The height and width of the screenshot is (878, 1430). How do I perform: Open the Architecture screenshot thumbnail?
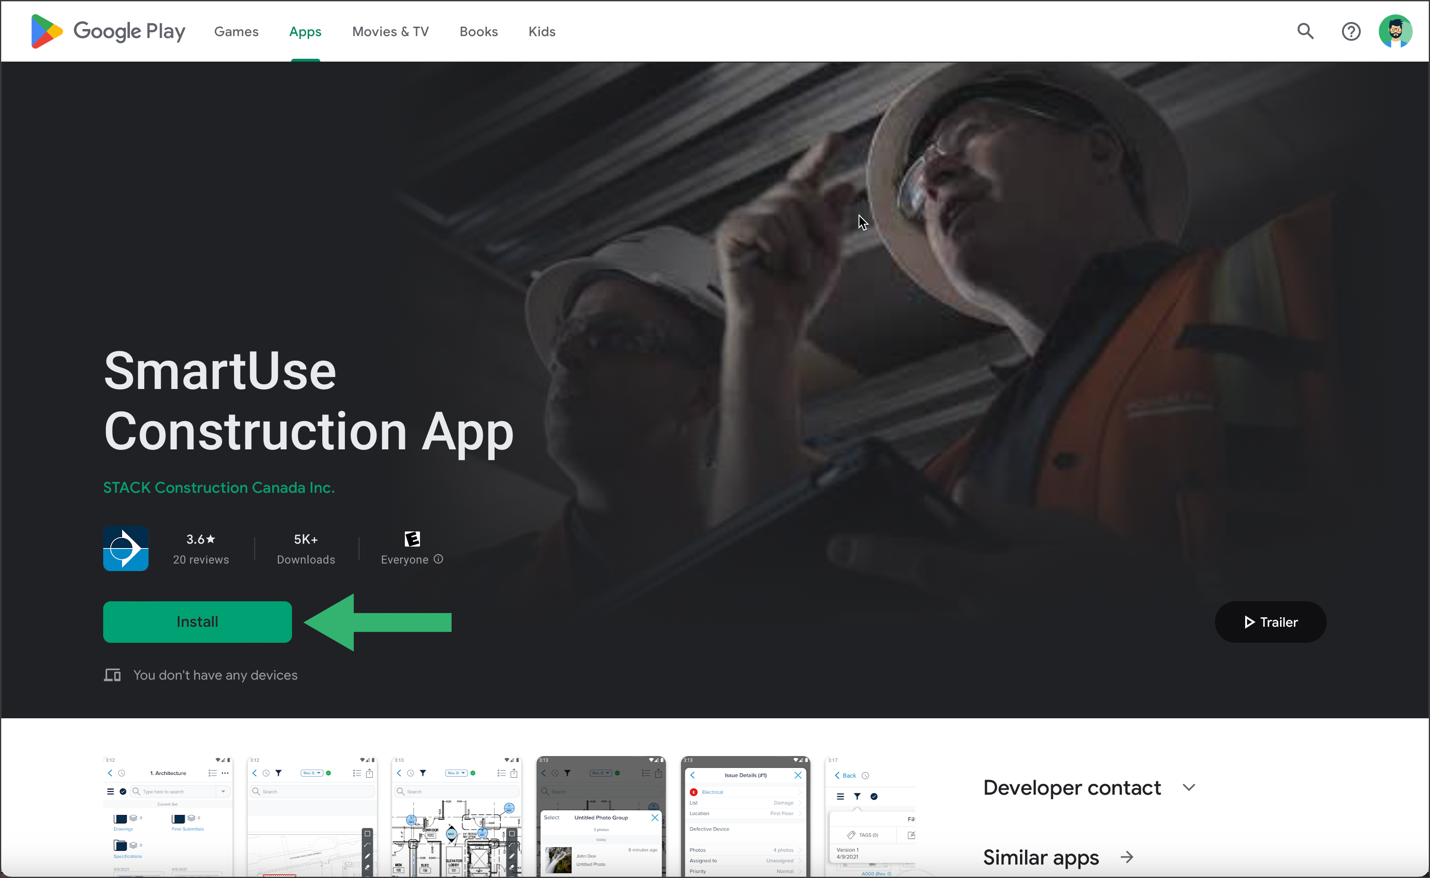[168, 817]
